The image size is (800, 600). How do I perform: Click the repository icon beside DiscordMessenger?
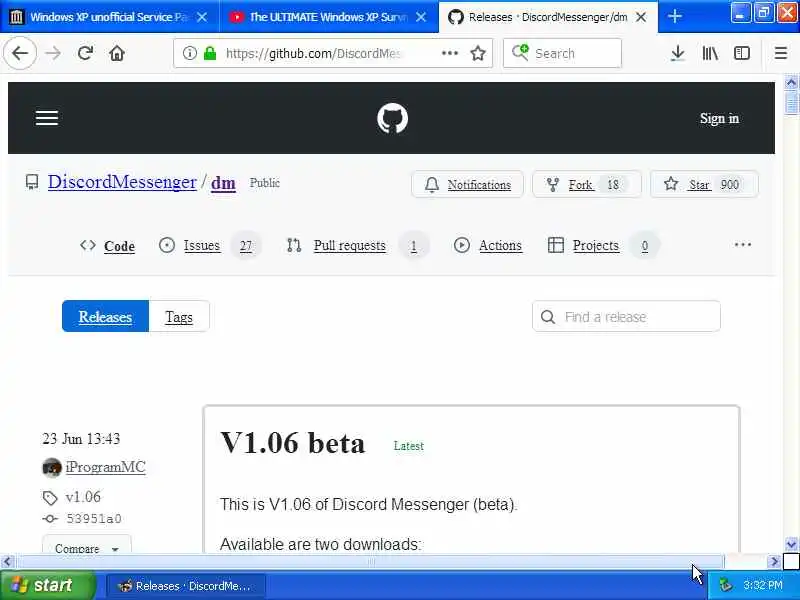click(x=32, y=182)
